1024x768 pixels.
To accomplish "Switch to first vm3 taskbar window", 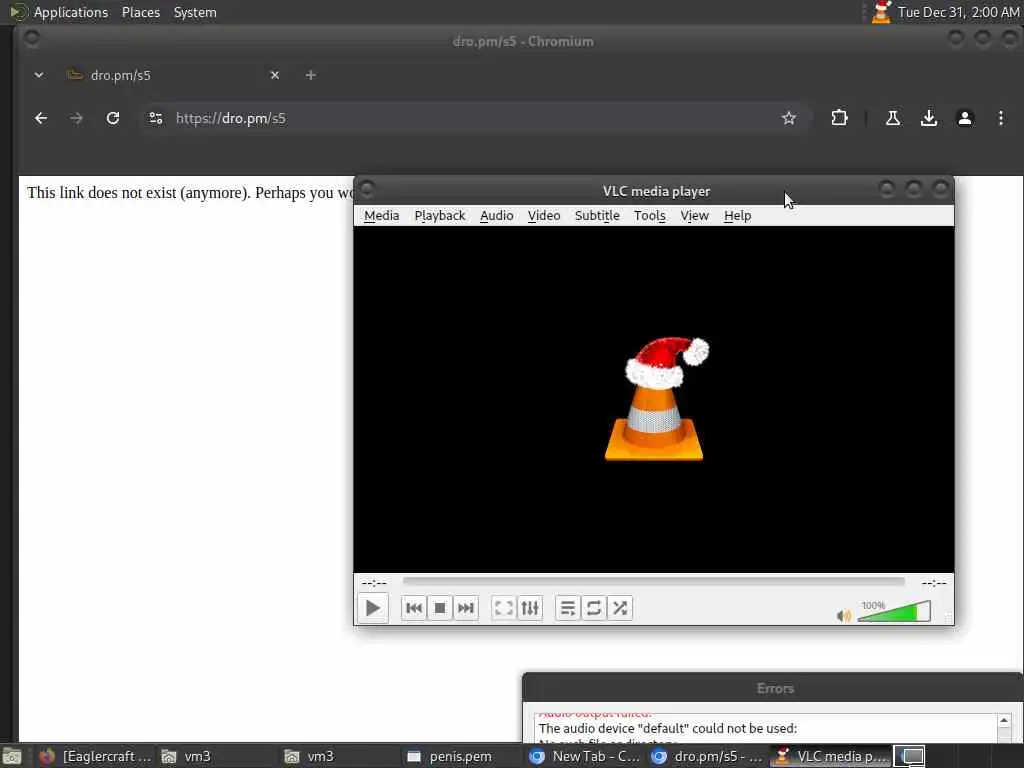I will pos(216,756).
